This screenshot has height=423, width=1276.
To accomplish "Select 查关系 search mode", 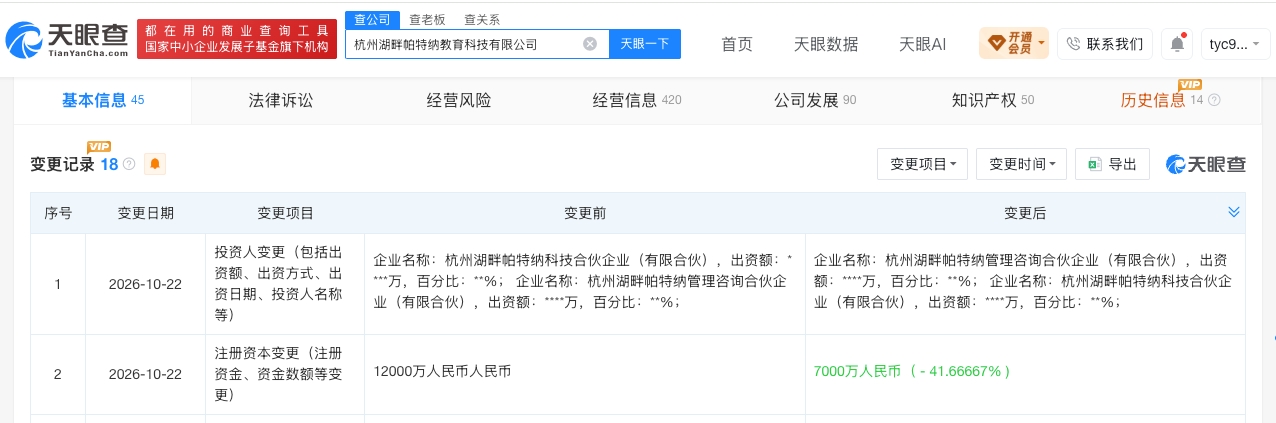I will click(482, 19).
